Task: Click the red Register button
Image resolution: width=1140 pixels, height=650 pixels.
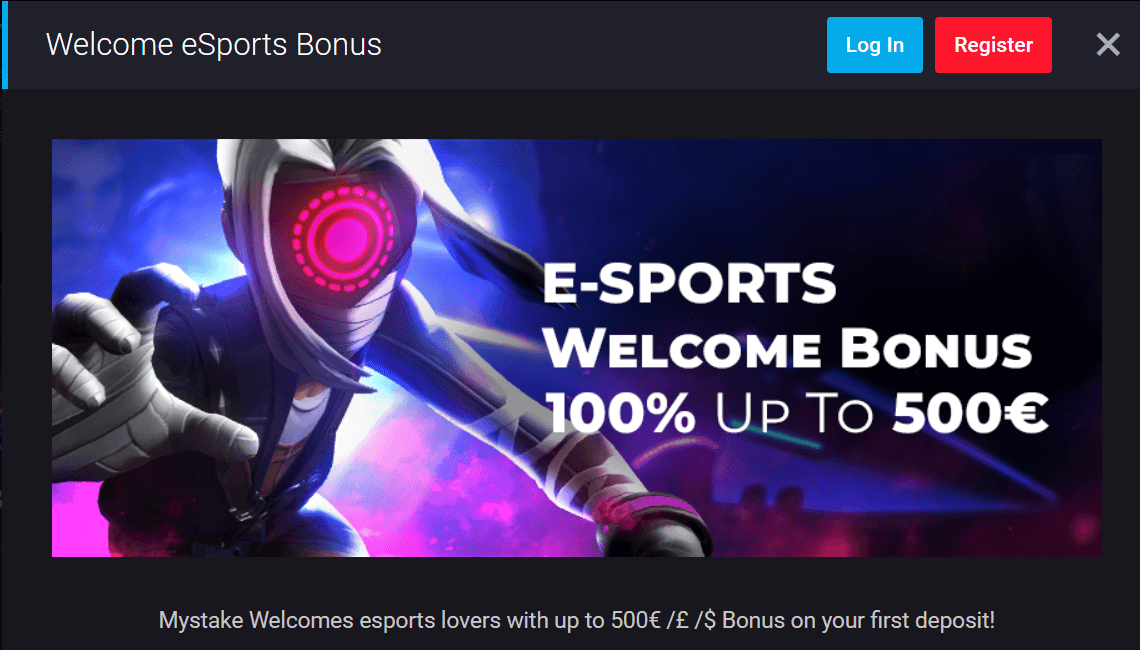Action: click(993, 45)
